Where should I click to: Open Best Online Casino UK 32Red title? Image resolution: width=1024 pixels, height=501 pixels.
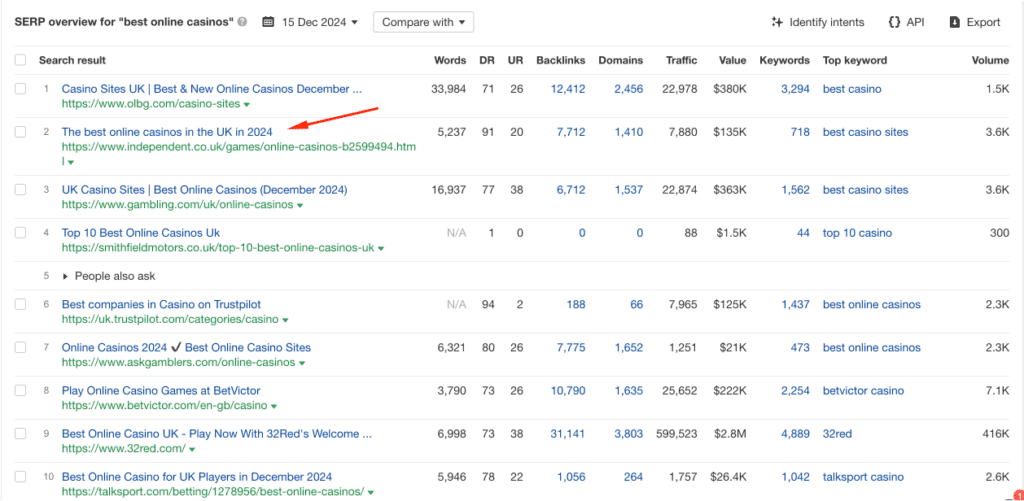(x=217, y=434)
